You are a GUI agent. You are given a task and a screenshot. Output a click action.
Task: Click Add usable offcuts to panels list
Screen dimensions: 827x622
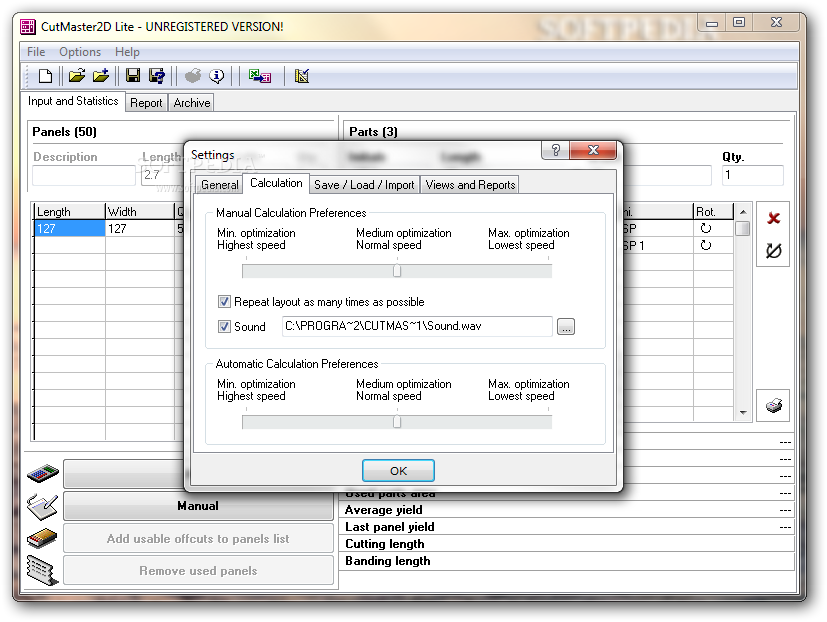point(198,539)
